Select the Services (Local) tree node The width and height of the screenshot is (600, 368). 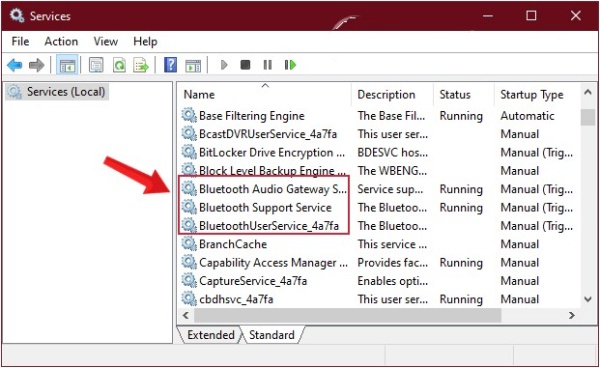[x=57, y=92]
